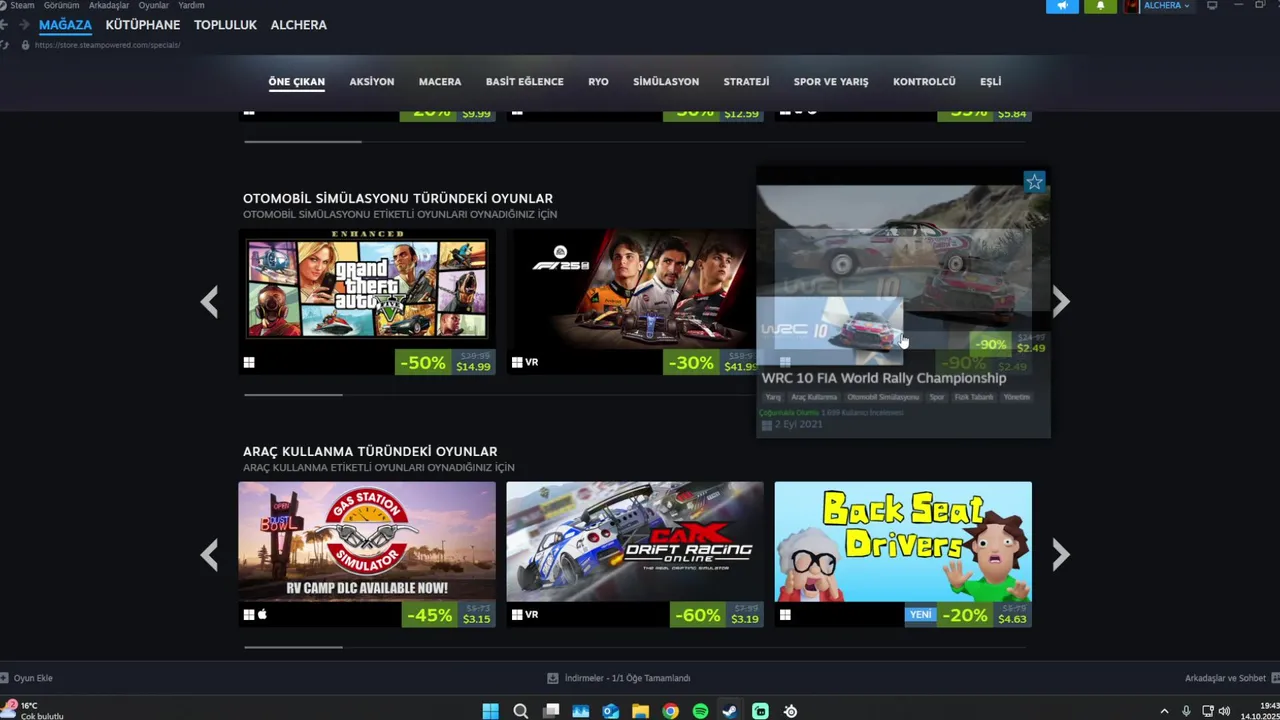
Task: Select the STRATEJİ category
Action: click(x=746, y=82)
